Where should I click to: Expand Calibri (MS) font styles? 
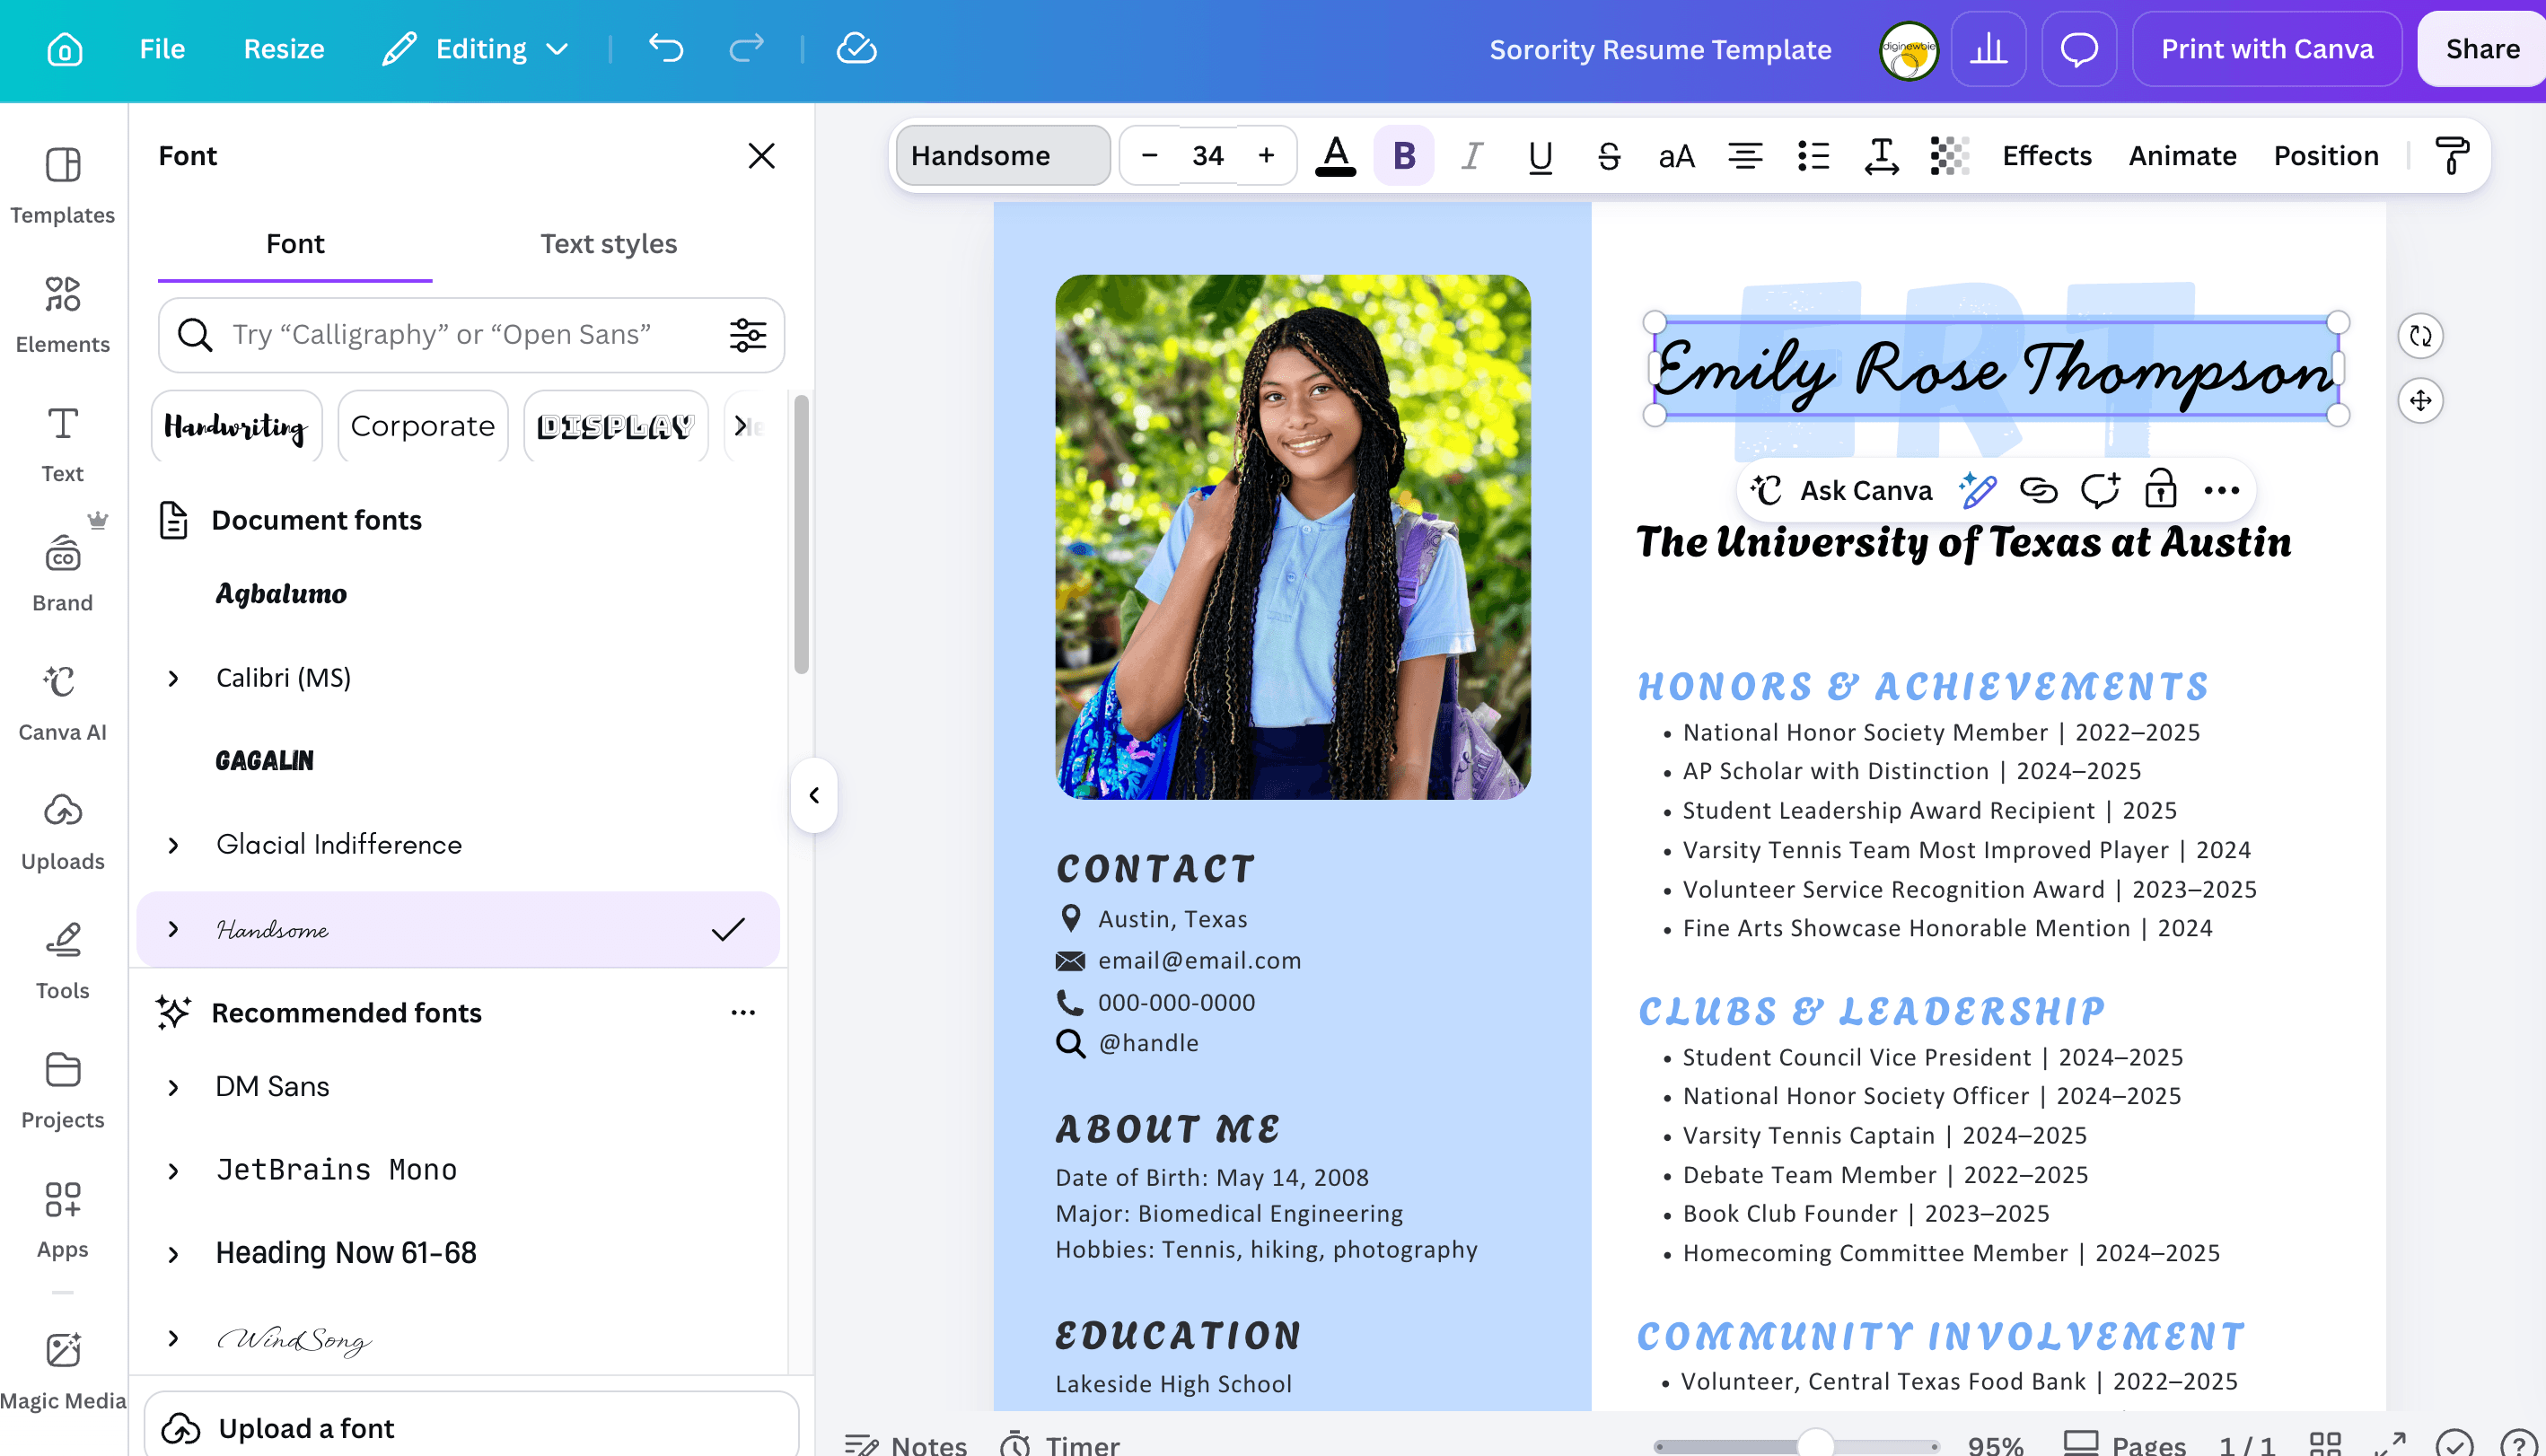click(x=173, y=678)
